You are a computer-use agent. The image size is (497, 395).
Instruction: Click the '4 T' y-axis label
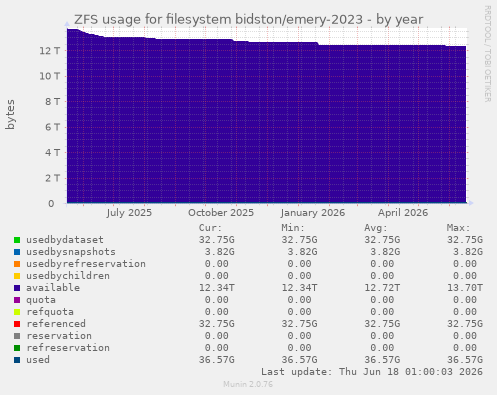[x=53, y=152]
